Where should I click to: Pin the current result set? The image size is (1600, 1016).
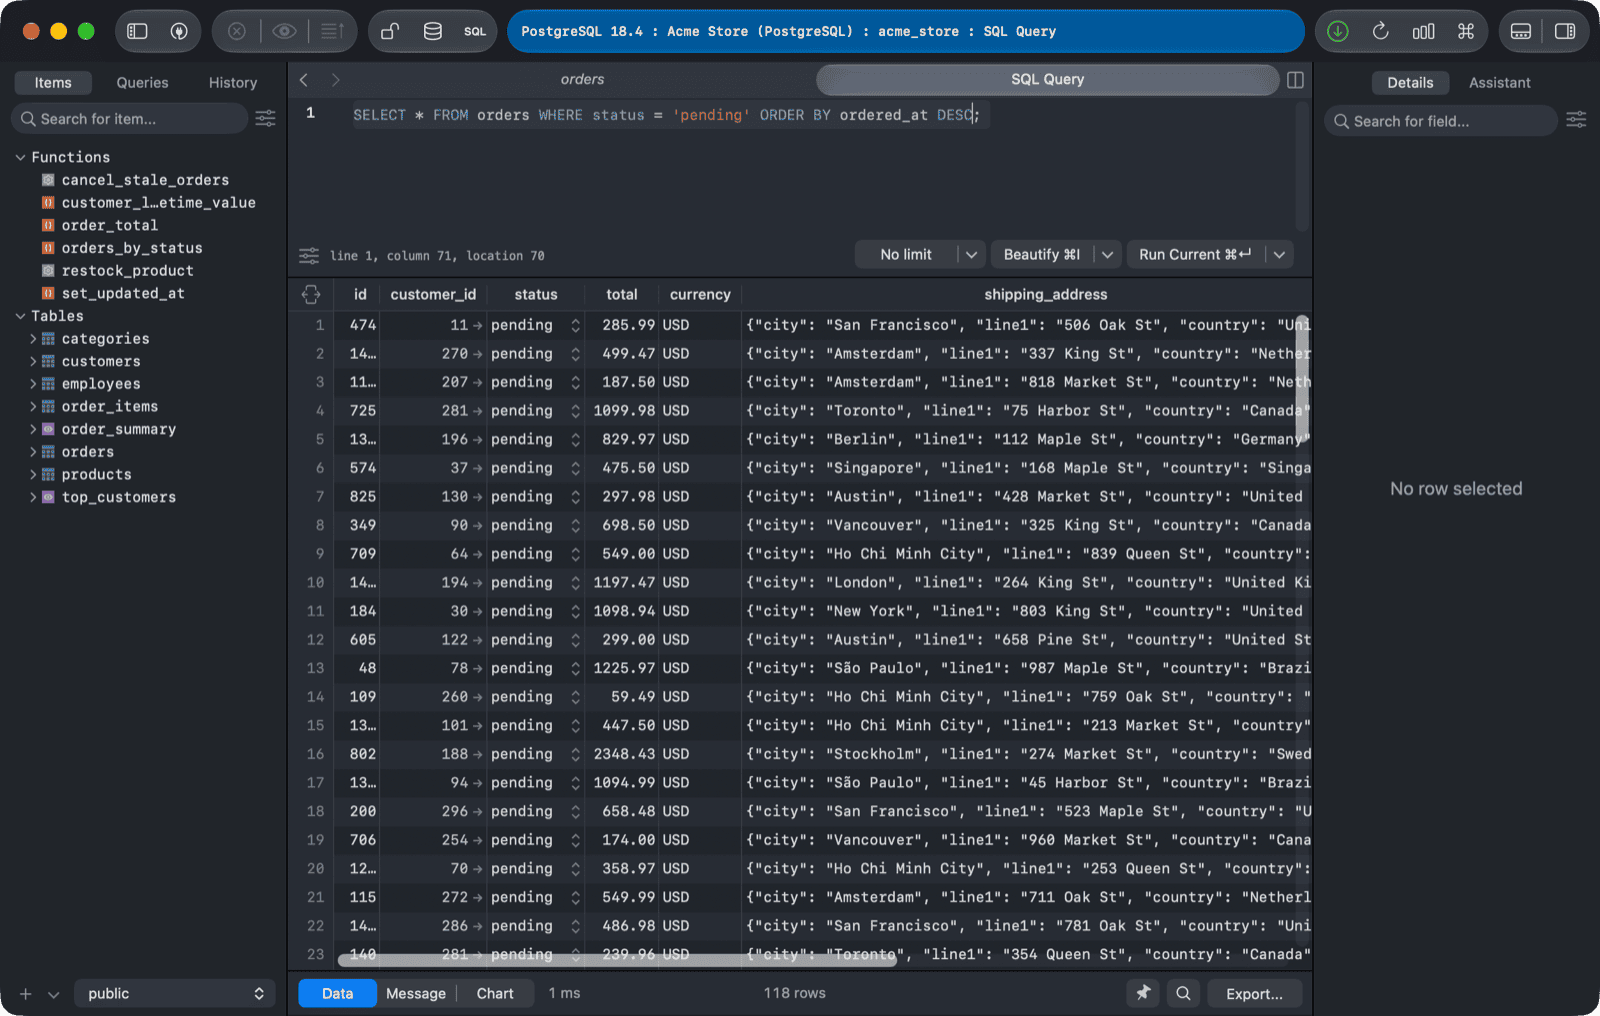click(x=1143, y=993)
